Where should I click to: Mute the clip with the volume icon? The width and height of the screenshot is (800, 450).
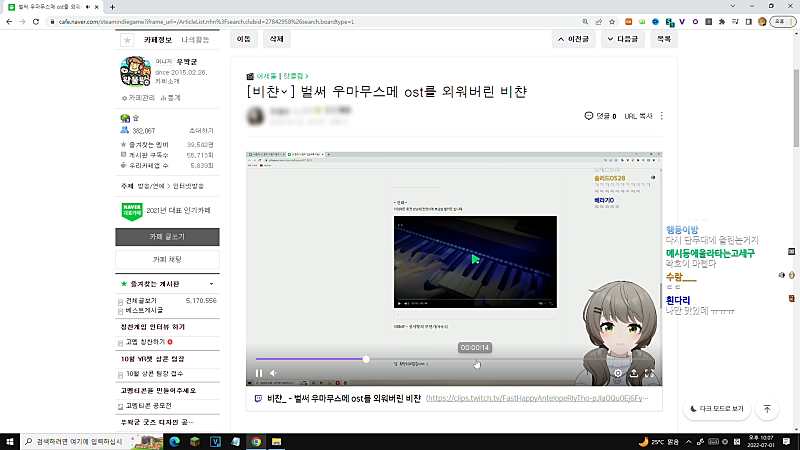click(x=273, y=373)
